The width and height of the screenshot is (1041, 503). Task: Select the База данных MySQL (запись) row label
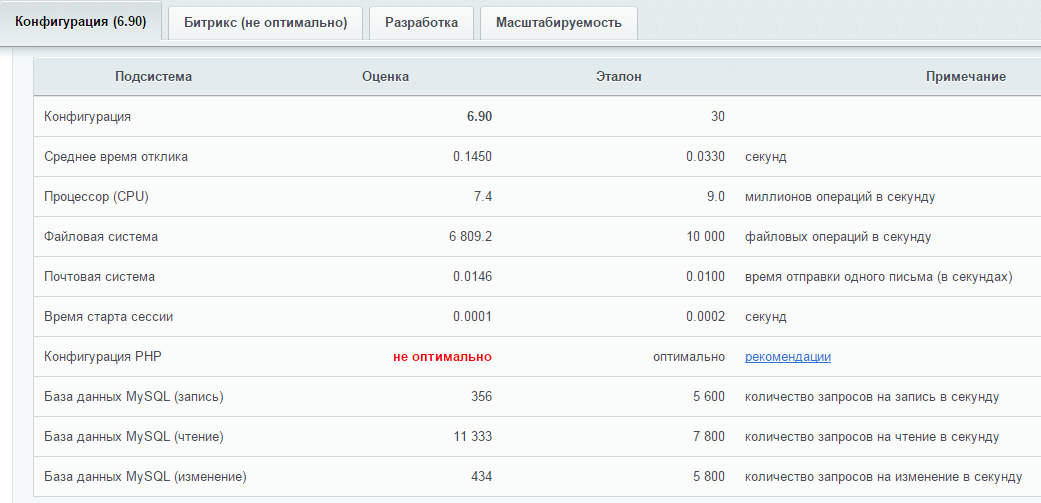[134, 397]
